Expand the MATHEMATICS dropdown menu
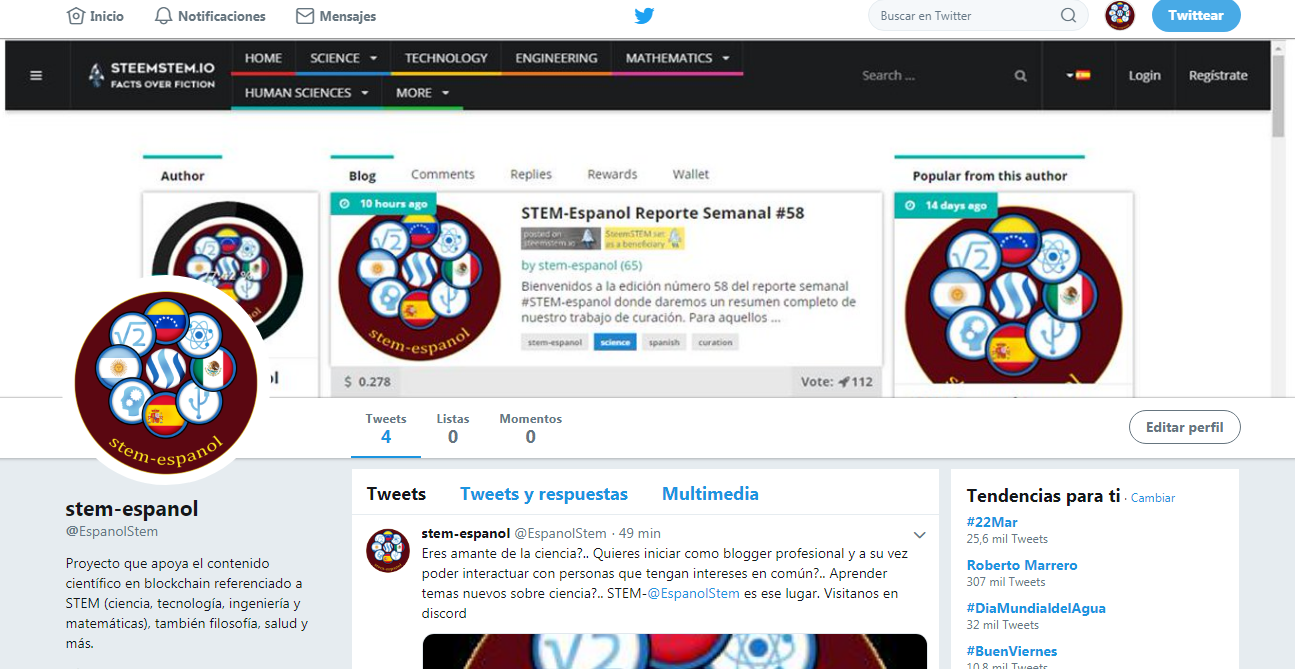The image size is (1295, 669). (x=677, y=58)
